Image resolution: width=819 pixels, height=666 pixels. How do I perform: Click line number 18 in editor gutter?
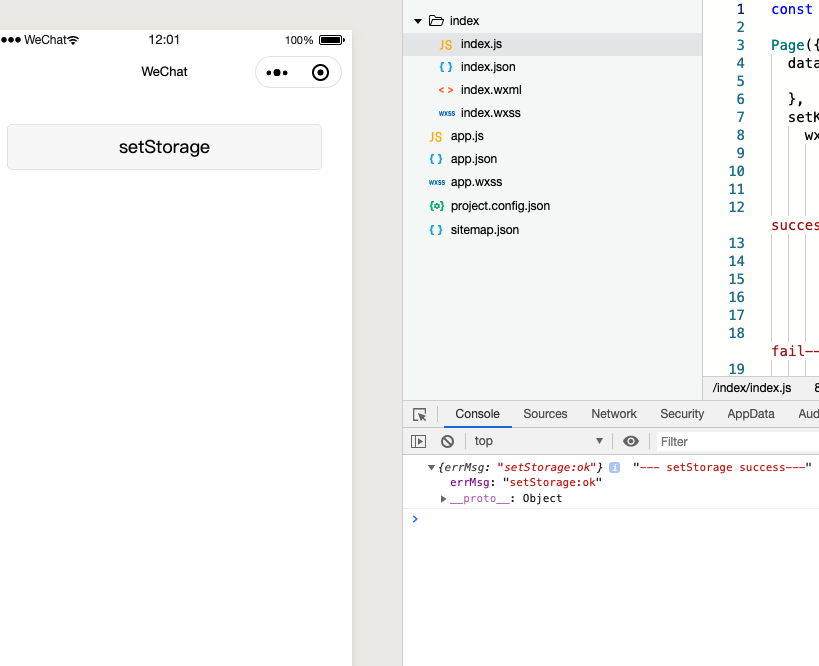click(736, 333)
